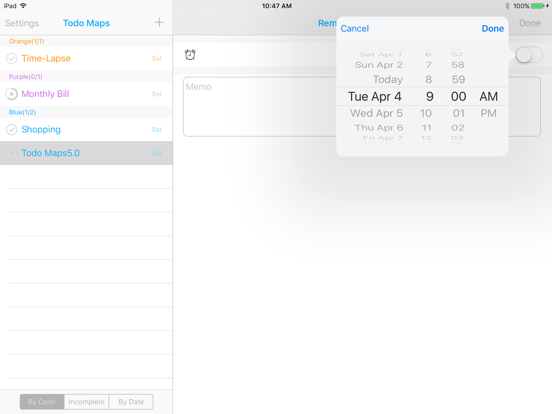Cancel the date picker popover

[355, 29]
